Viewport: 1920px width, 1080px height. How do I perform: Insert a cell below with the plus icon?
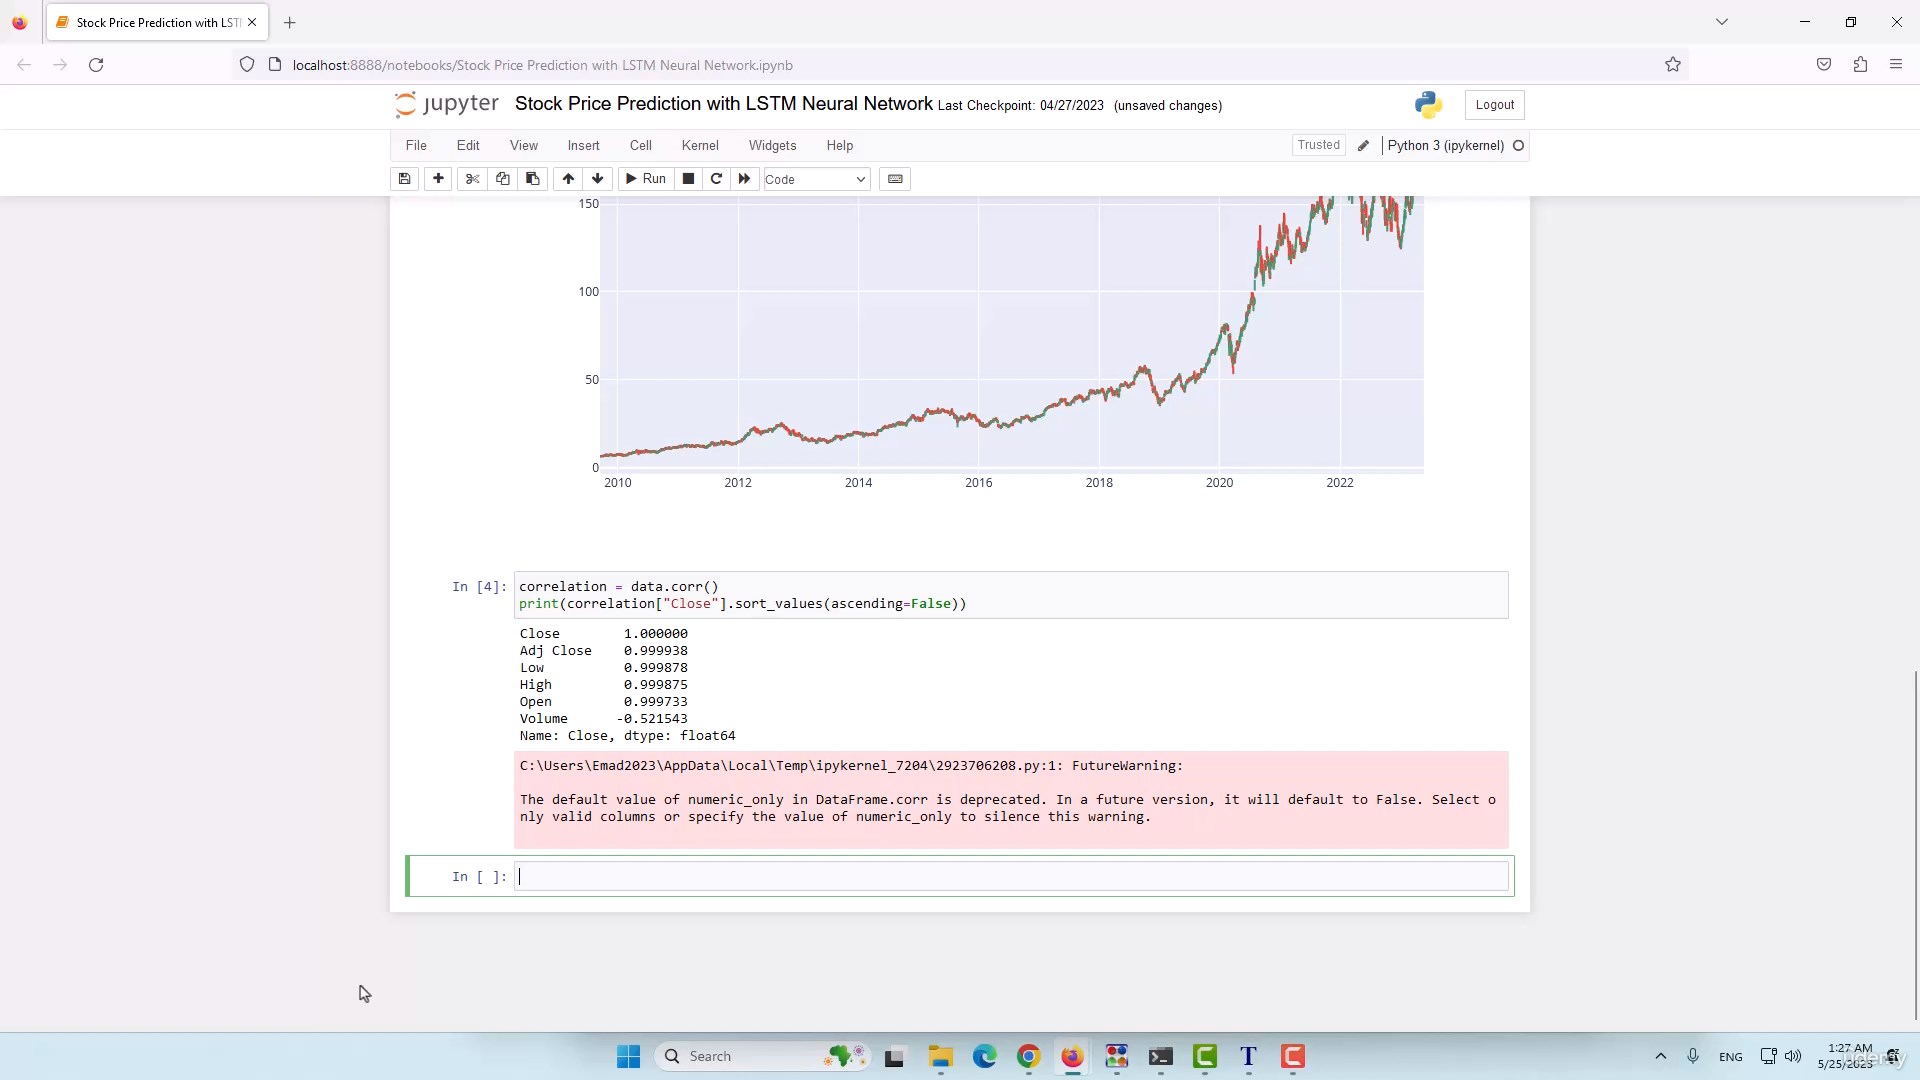[438, 179]
